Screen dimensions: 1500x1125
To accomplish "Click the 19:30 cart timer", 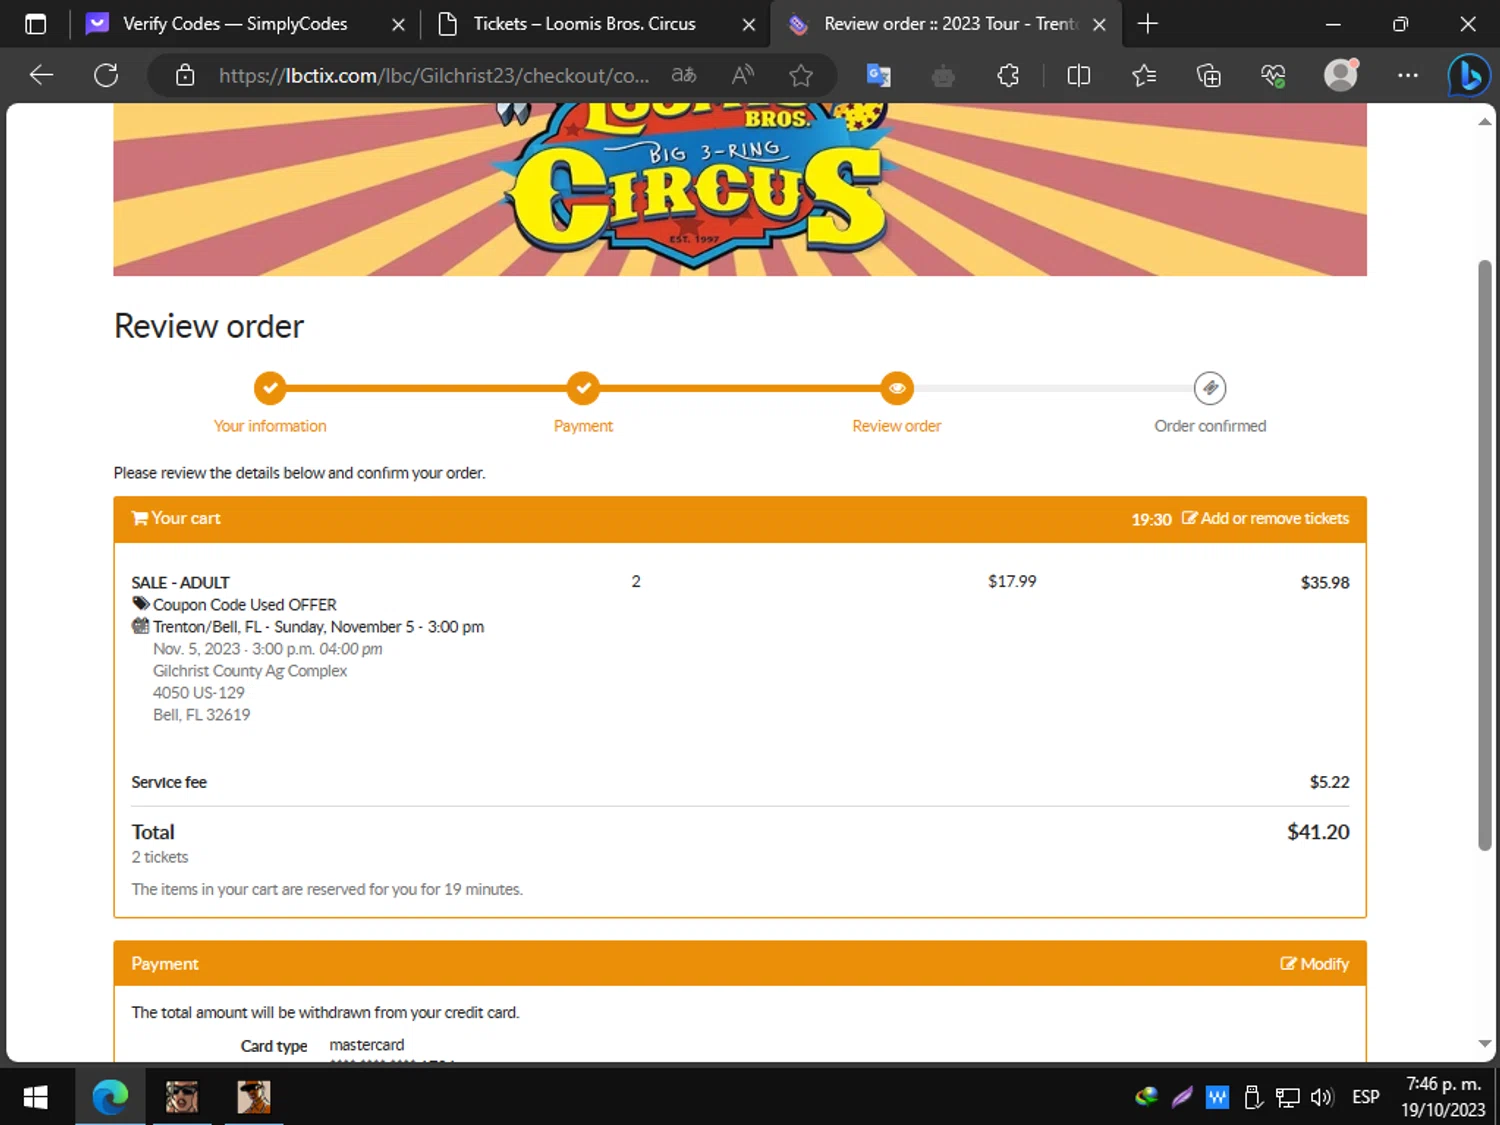I will [x=1151, y=519].
